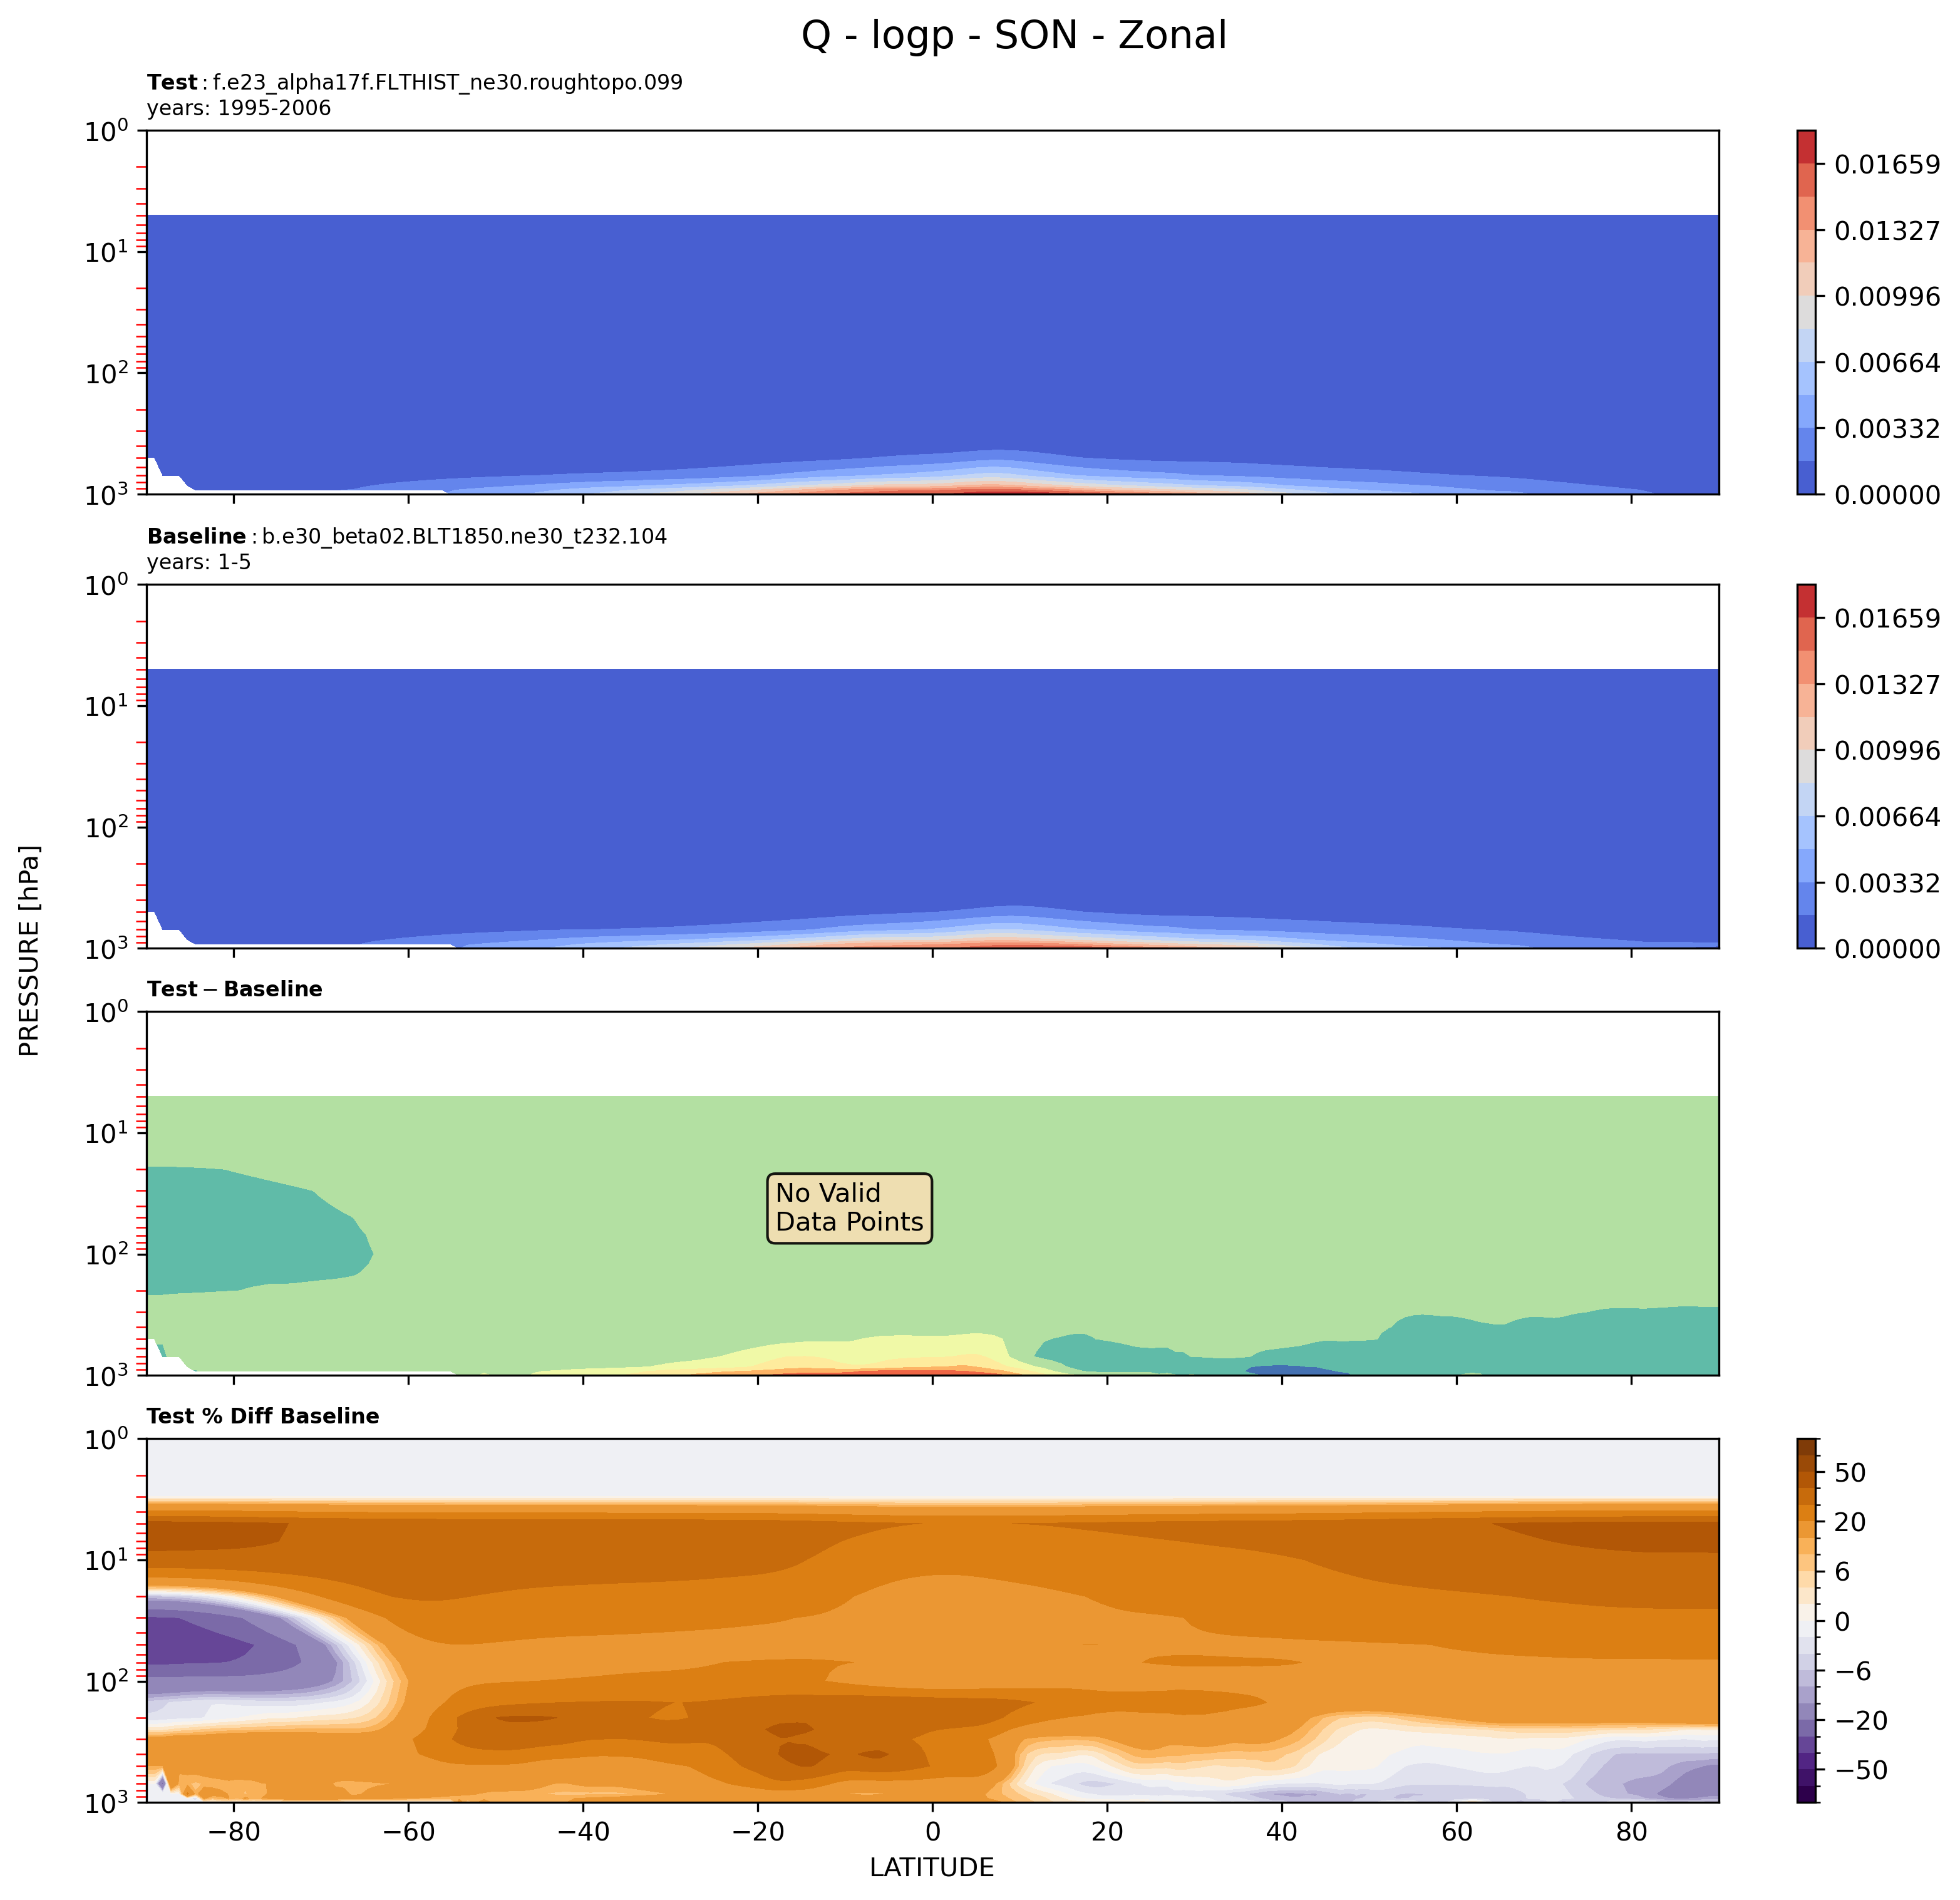Click the 0.00664 tick on the top colorbar
The height and width of the screenshot is (1900, 1960).
1886,363
